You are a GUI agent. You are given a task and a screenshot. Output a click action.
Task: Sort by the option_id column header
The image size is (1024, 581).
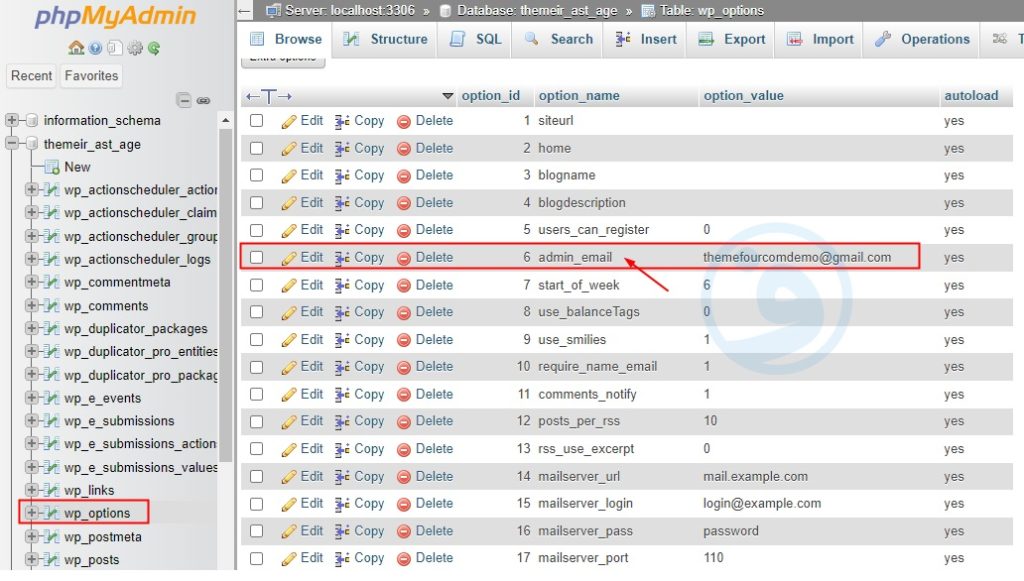(x=490, y=96)
